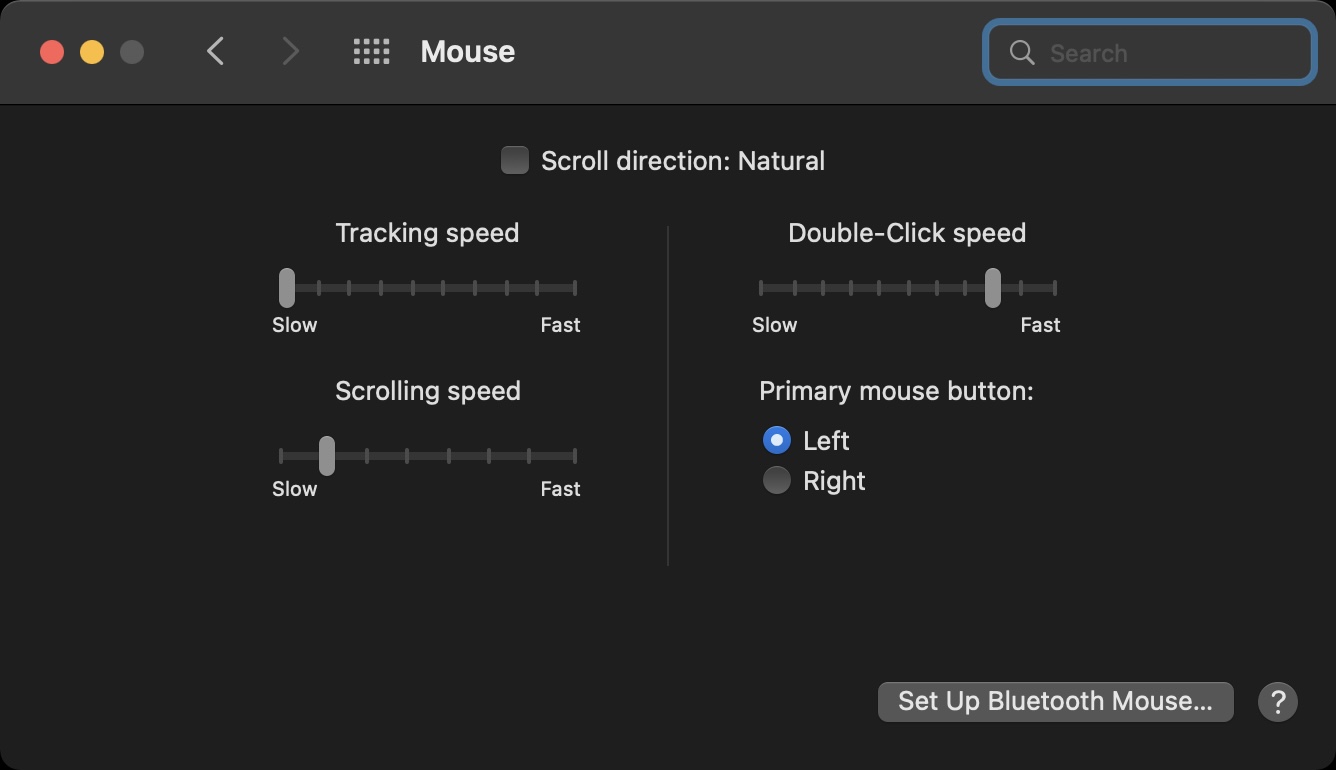Enable Scroll direction: Natural checkbox
The width and height of the screenshot is (1336, 770).
pos(515,160)
